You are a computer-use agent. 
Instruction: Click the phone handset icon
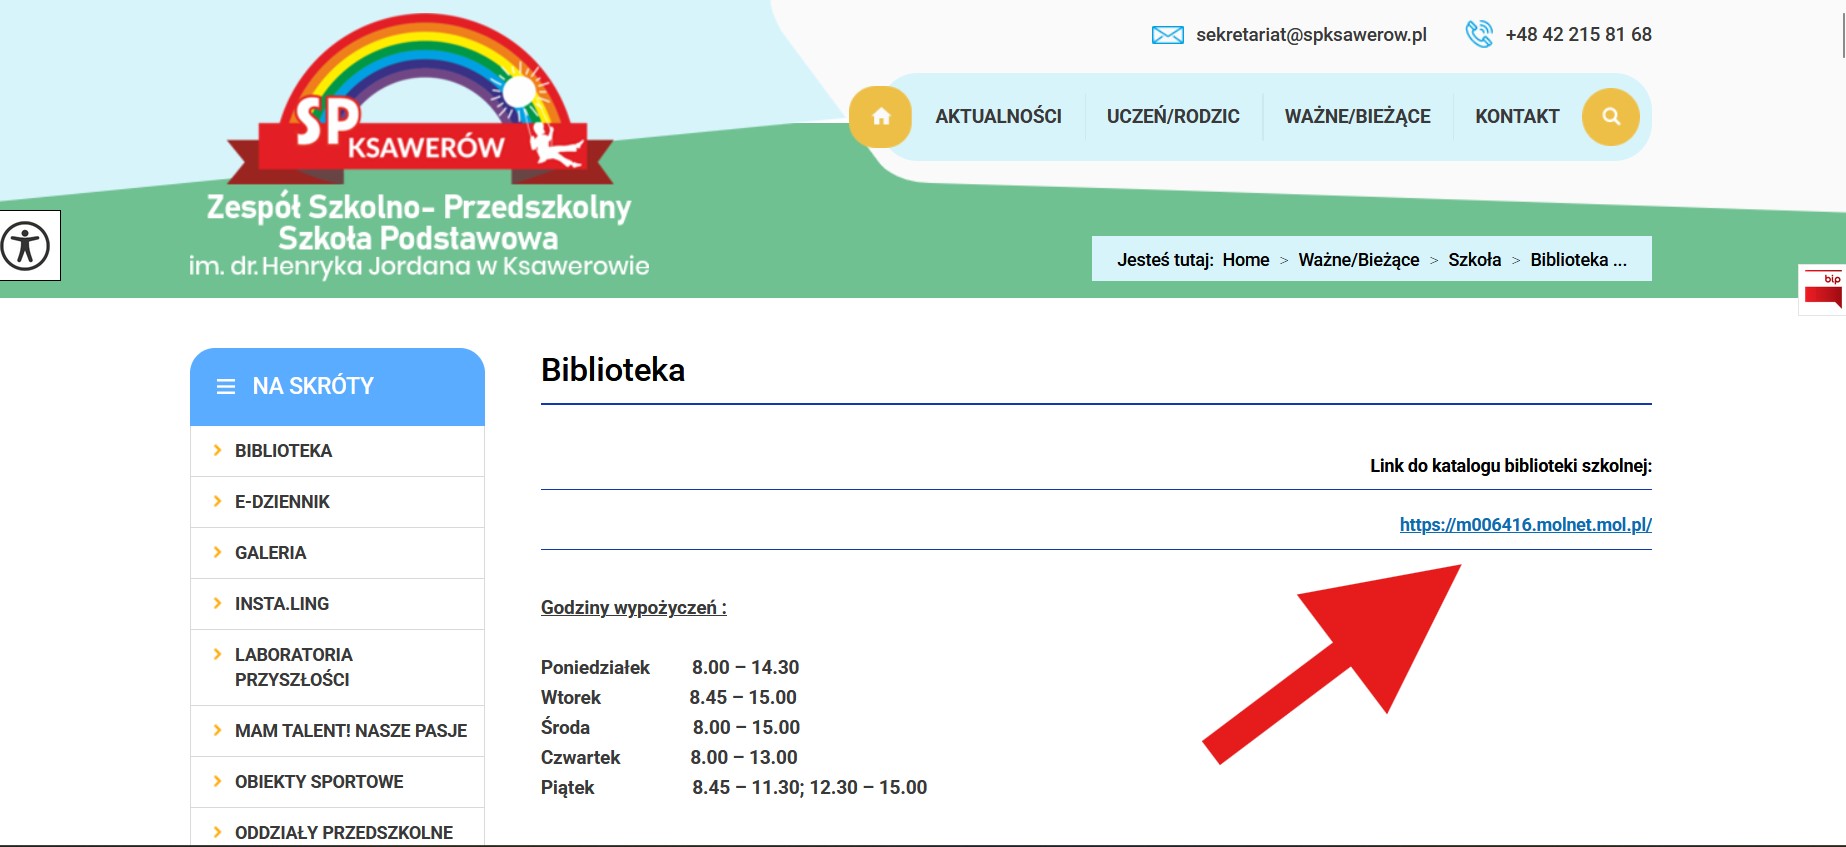[x=1478, y=35]
